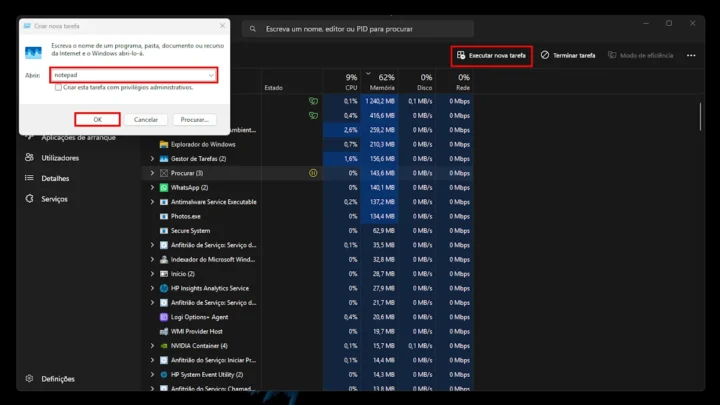The height and width of the screenshot is (405, 720).
Task: Click the Definições gear icon
Action: click(30, 379)
